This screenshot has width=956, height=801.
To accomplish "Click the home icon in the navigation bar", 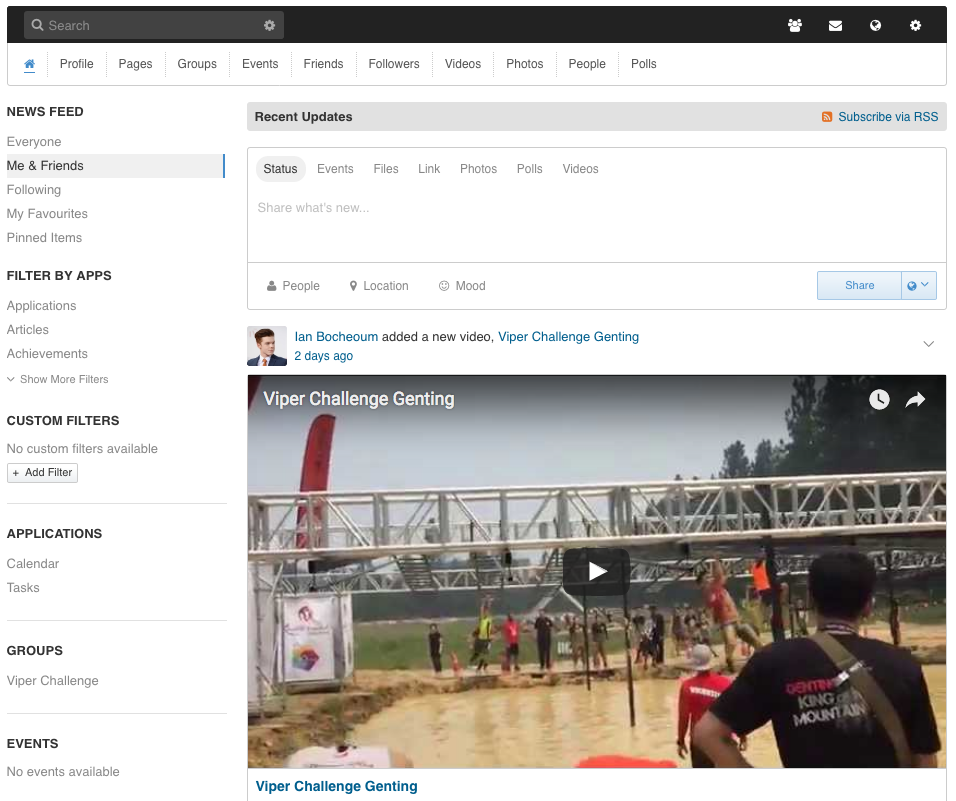I will (29, 63).
